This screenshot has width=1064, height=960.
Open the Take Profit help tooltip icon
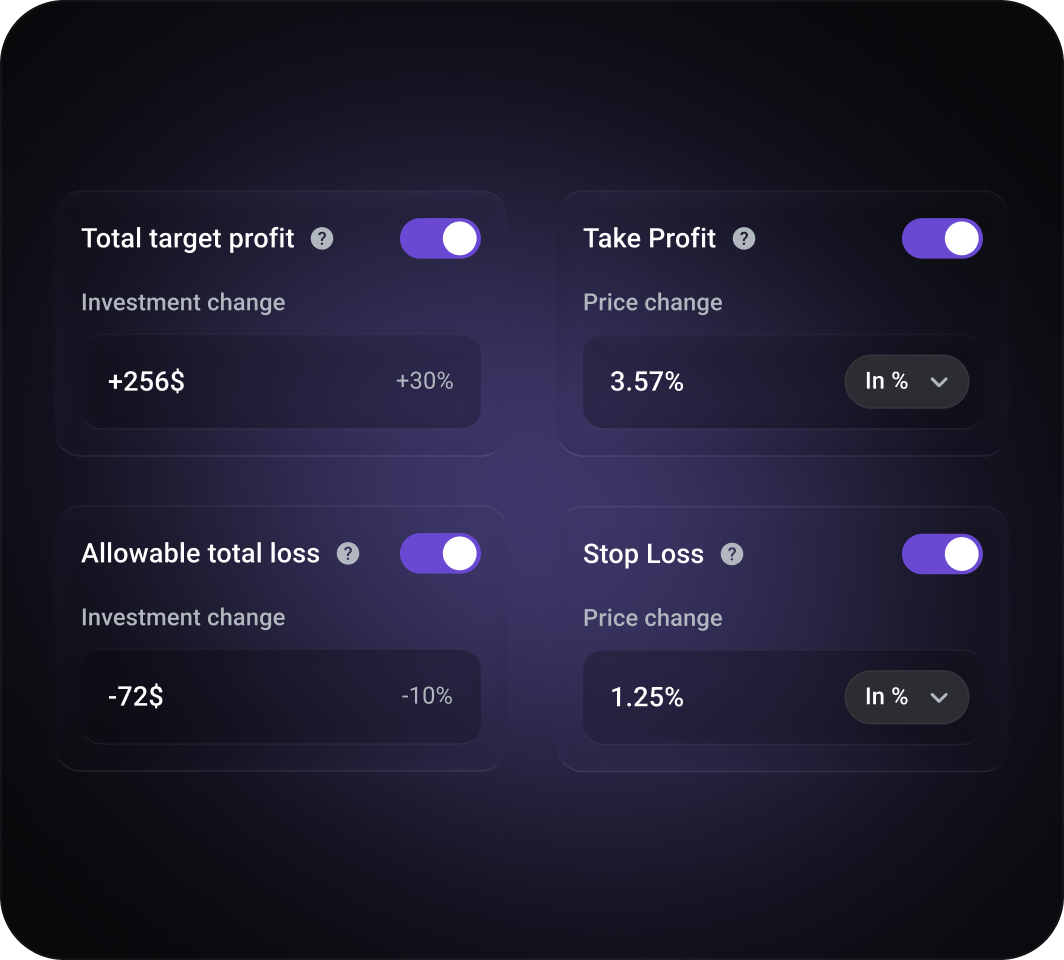tap(744, 239)
